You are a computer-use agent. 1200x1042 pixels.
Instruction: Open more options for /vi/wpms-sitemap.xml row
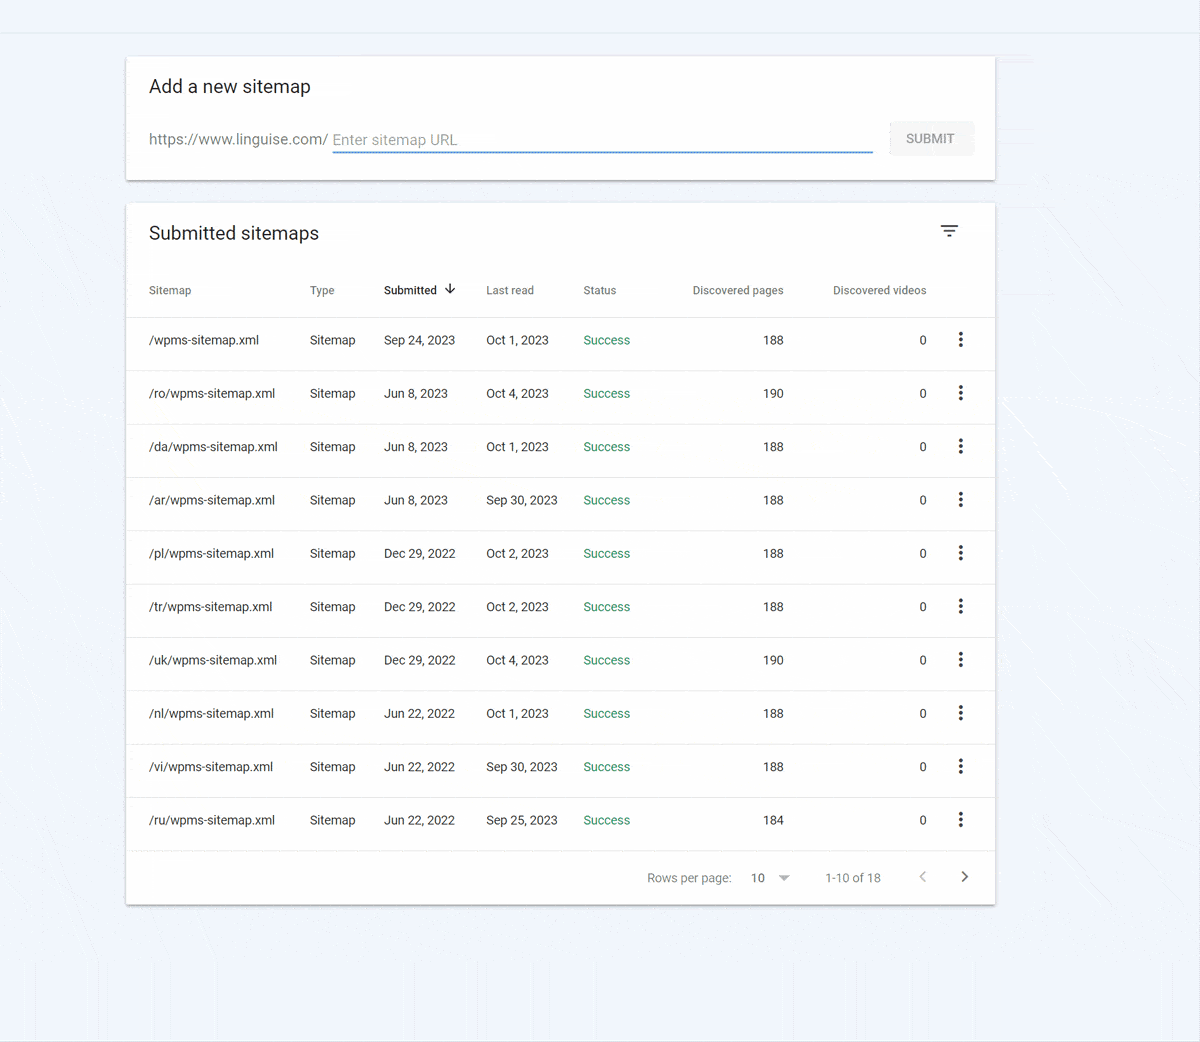tap(961, 766)
